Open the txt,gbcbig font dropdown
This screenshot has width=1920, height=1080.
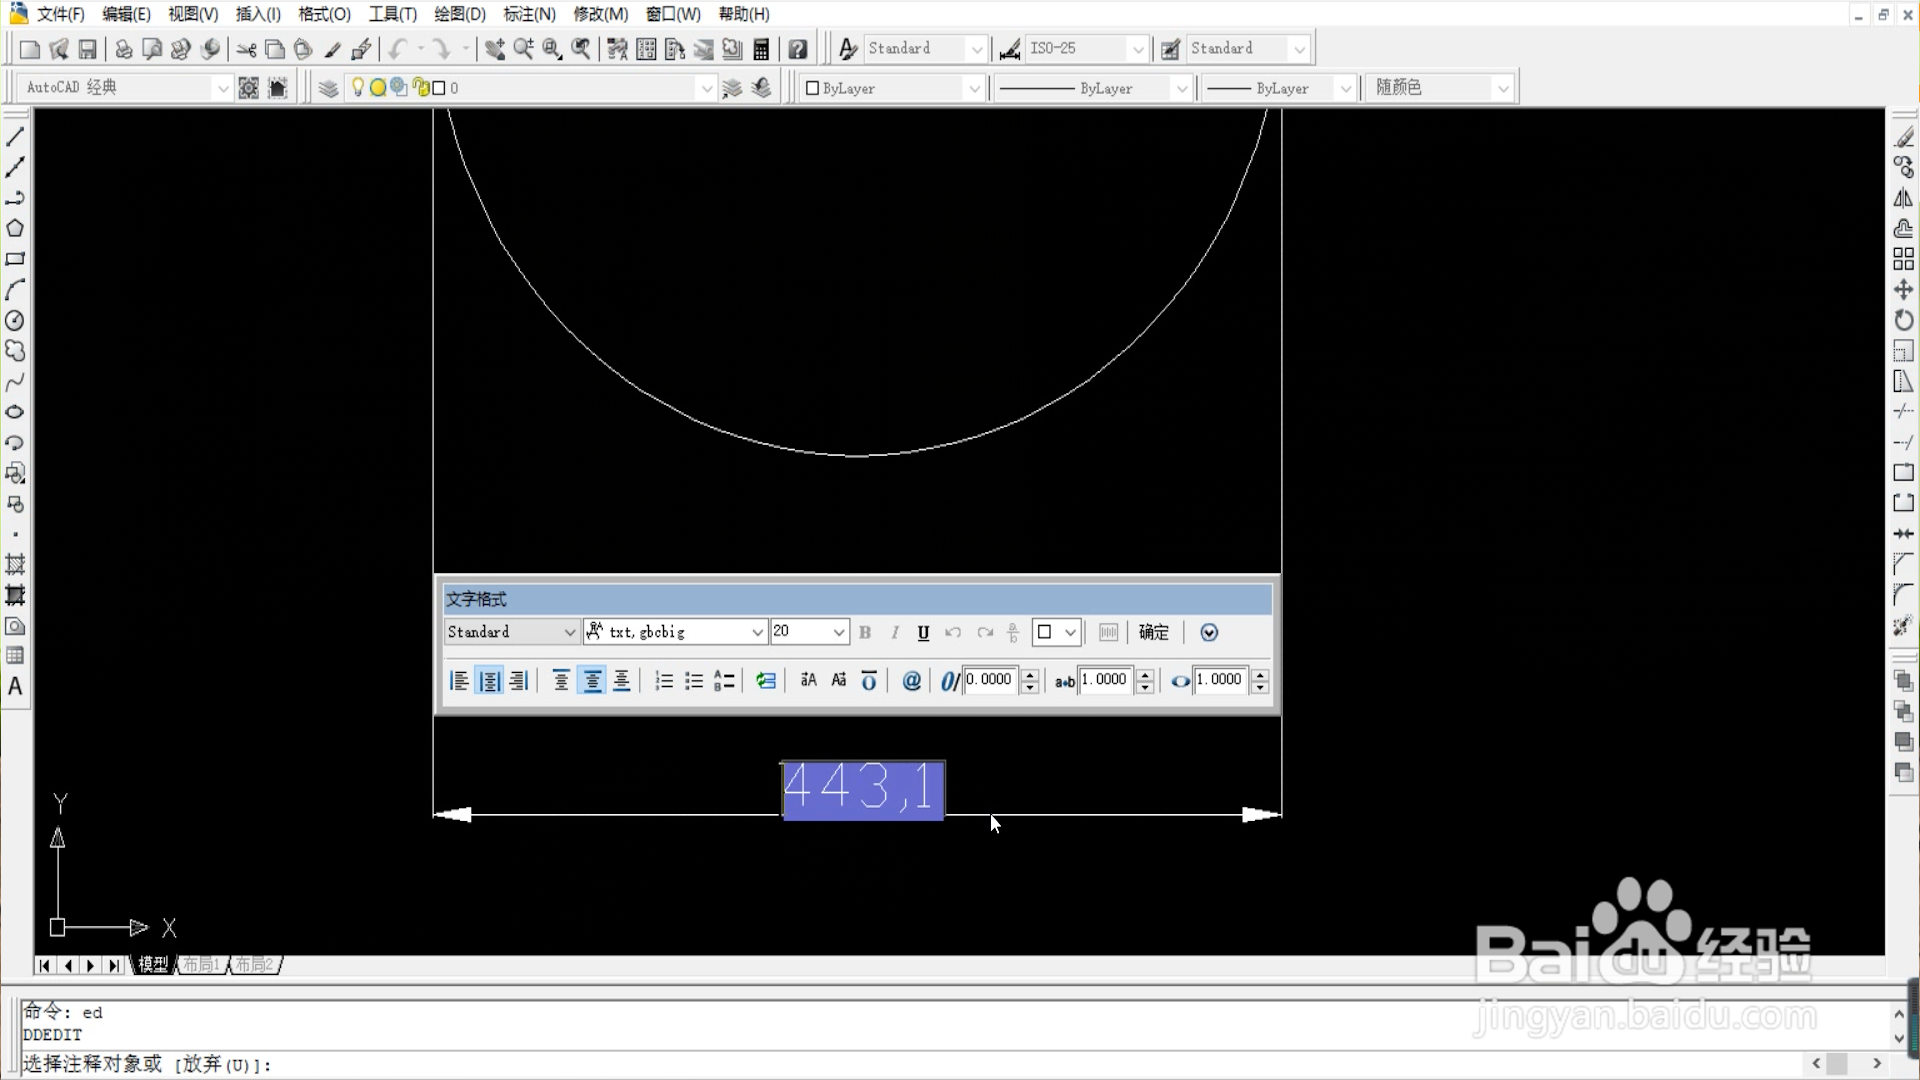click(757, 632)
